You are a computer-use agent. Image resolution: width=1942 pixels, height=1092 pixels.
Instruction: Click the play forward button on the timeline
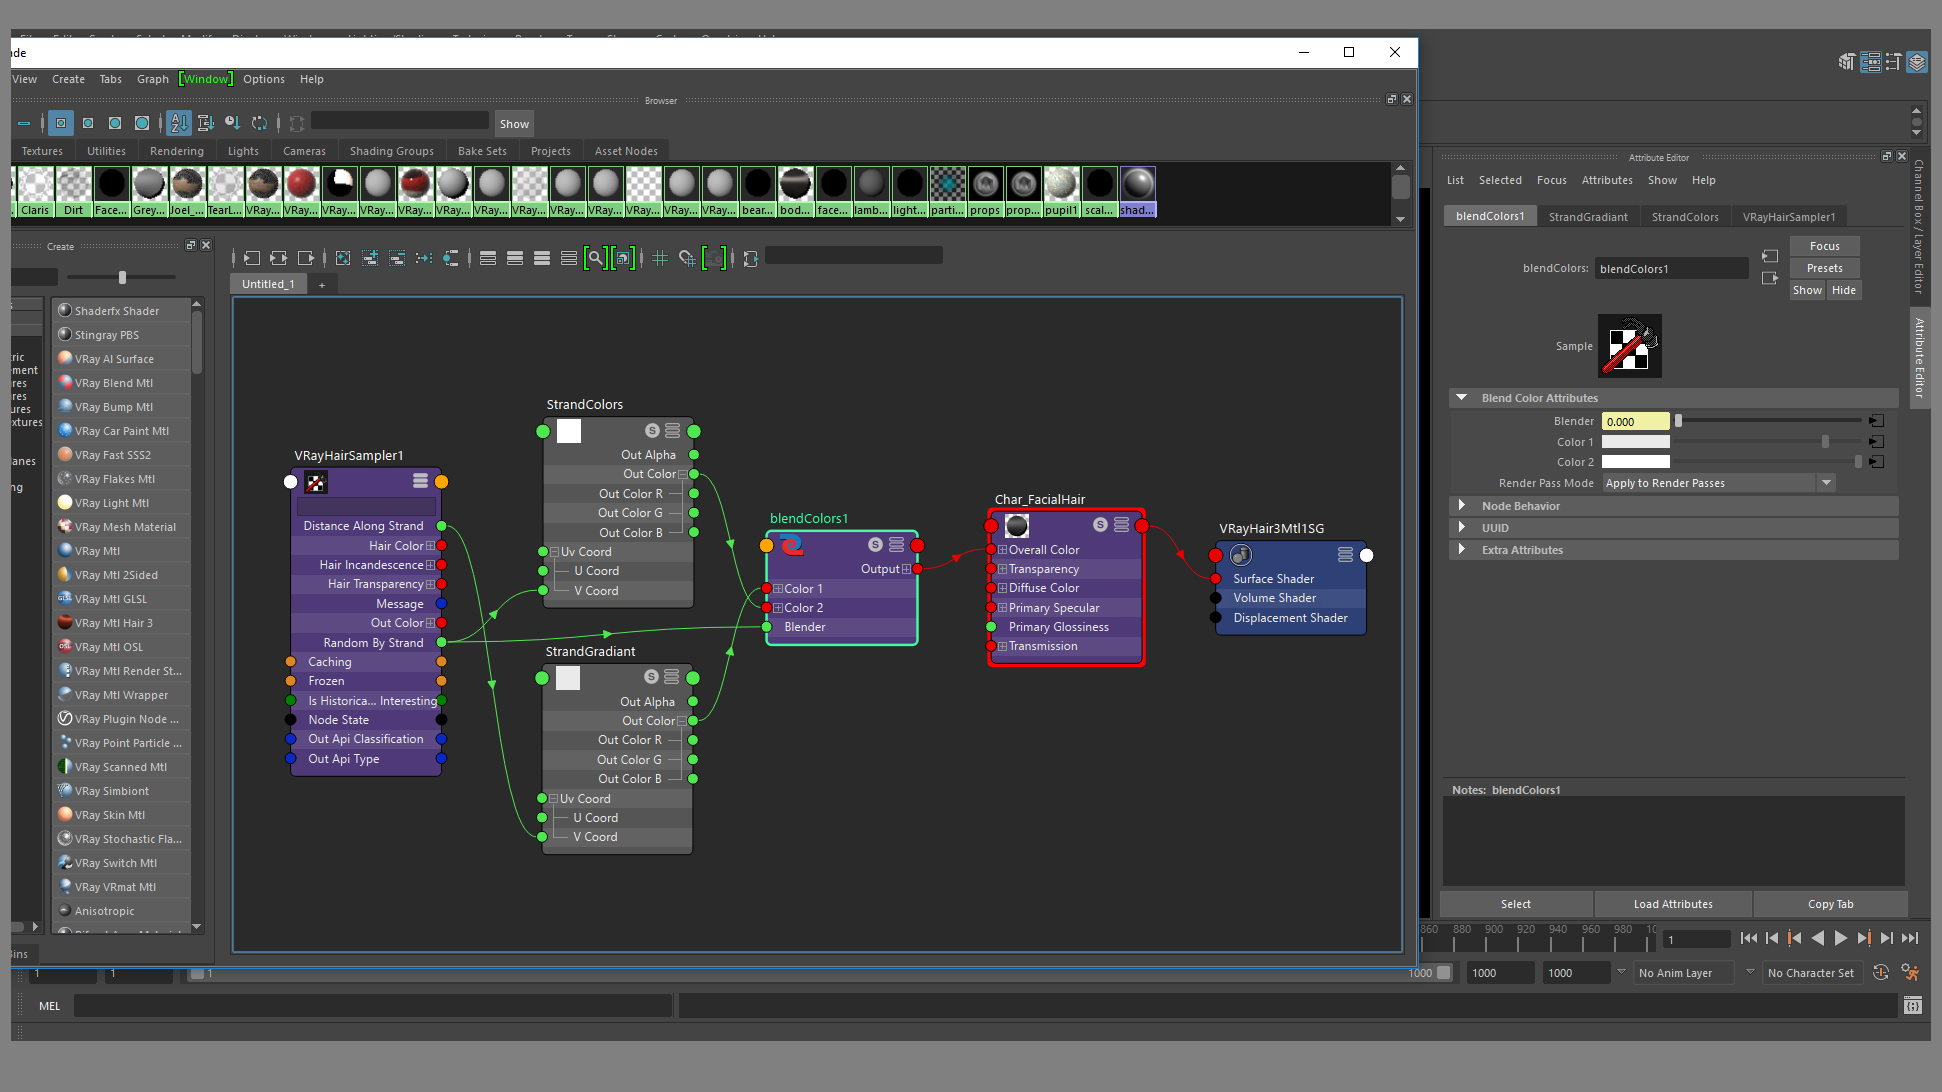pyautogui.click(x=1840, y=938)
